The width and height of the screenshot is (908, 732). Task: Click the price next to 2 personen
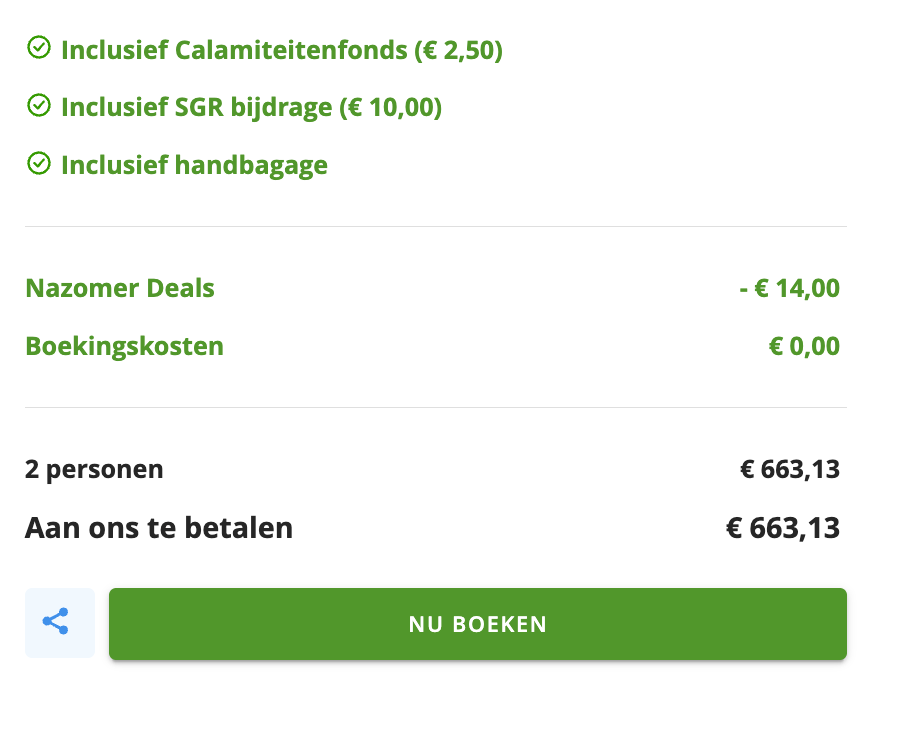[789, 469]
